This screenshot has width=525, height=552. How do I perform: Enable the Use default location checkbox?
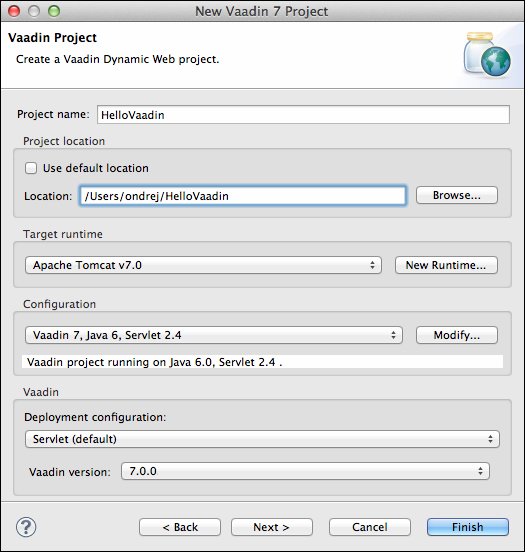tap(31, 168)
